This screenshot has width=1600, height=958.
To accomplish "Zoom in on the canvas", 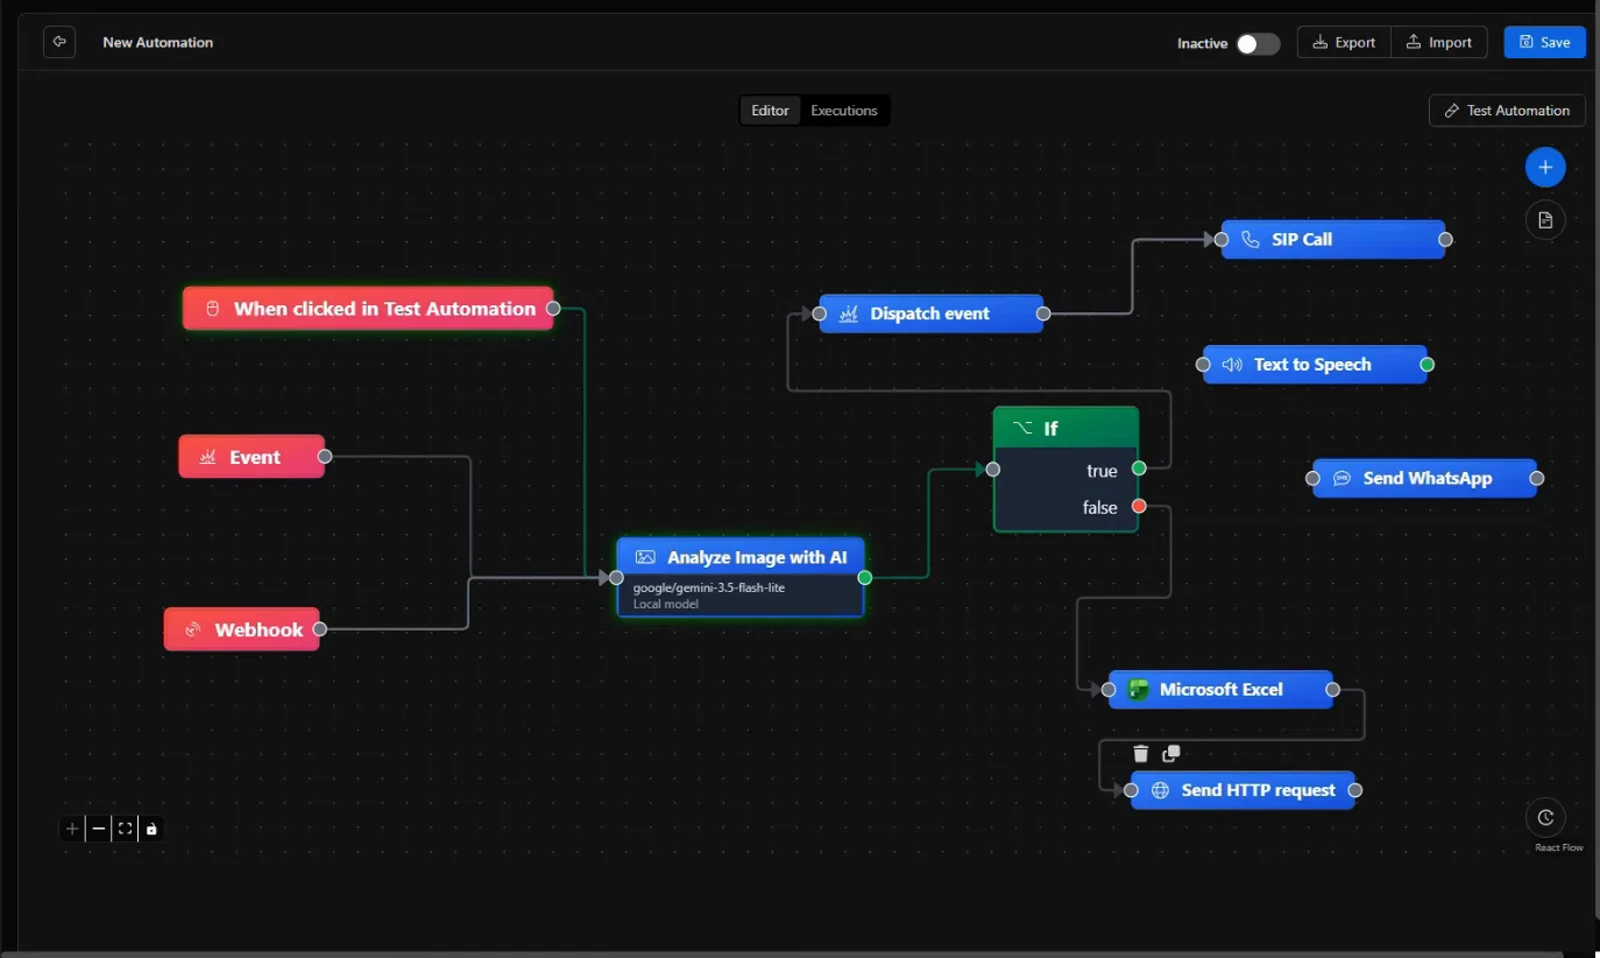I will [x=72, y=828].
